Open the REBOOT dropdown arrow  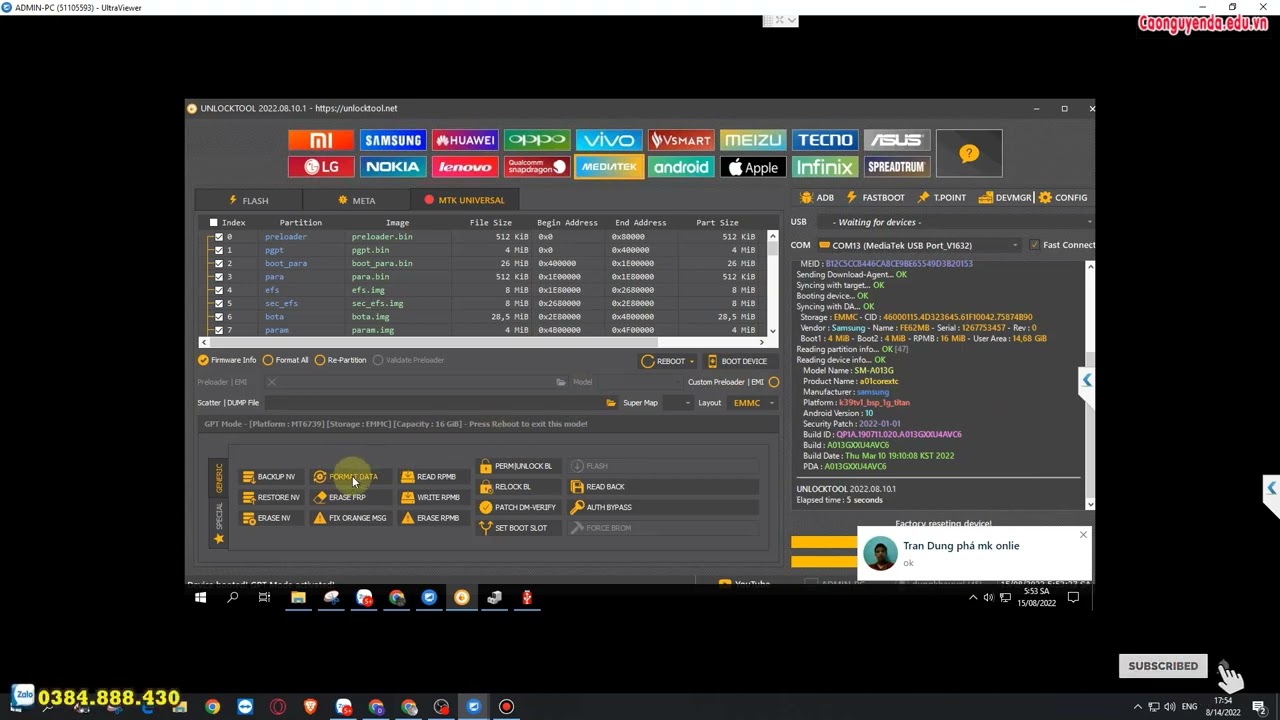691,361
